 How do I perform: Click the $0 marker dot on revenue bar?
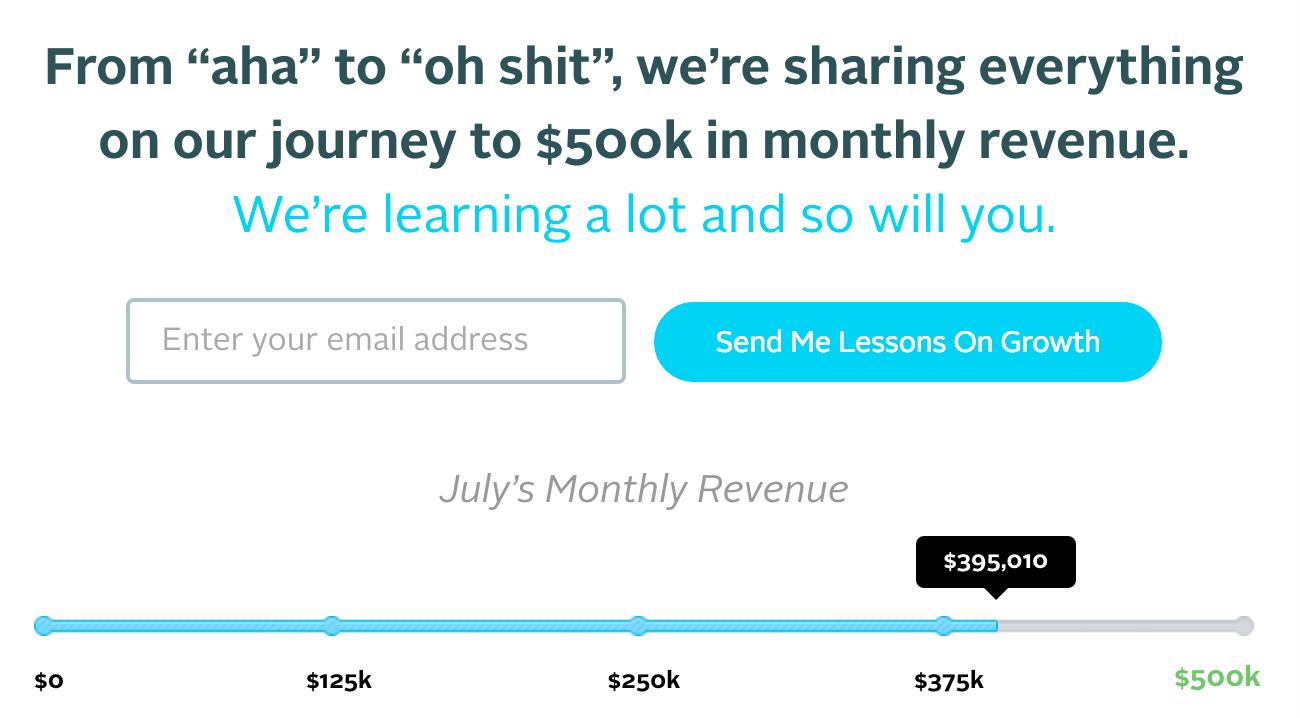point(43,626)
